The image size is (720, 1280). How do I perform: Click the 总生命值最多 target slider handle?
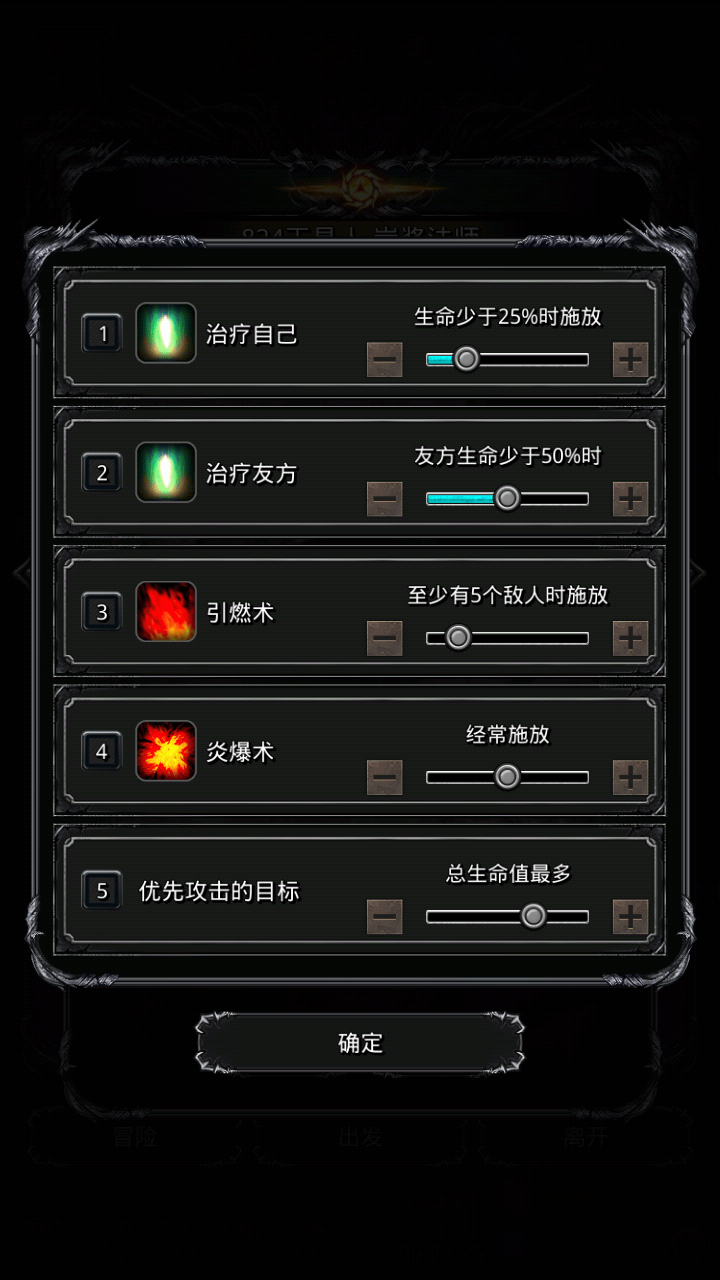coord(533,915)
